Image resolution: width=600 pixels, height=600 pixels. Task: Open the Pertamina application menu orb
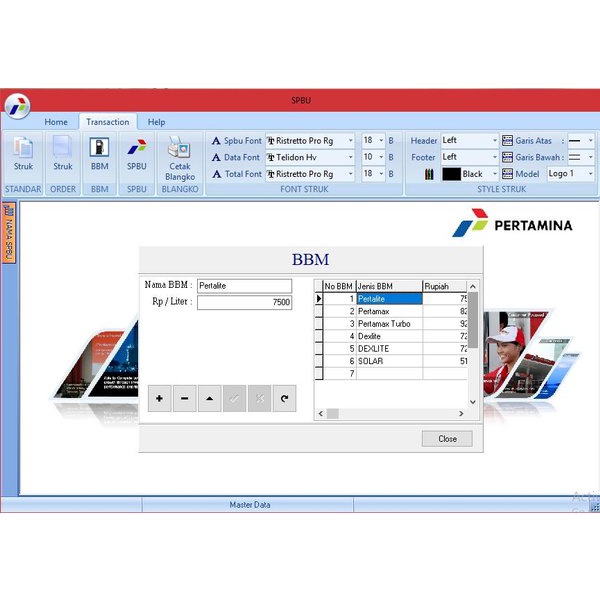pos(18,106)
